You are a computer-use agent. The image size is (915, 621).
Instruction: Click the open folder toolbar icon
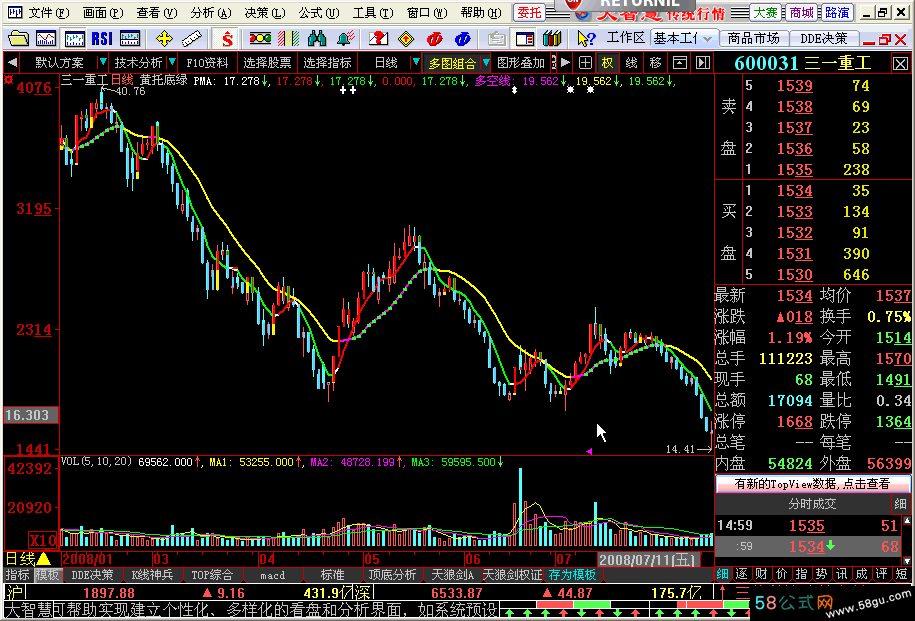[18, 39]
